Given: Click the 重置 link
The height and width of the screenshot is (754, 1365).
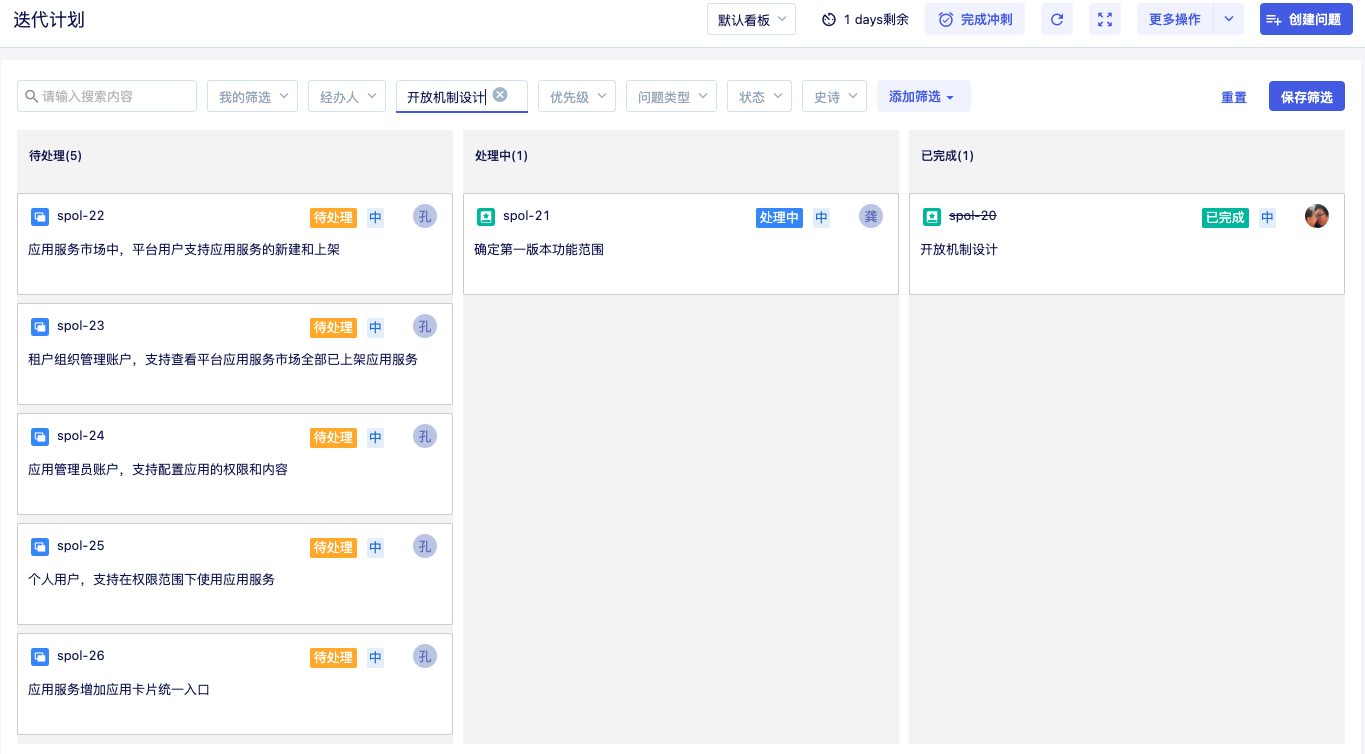Looking at the screenshot, I should click(x=1234, y=97).
